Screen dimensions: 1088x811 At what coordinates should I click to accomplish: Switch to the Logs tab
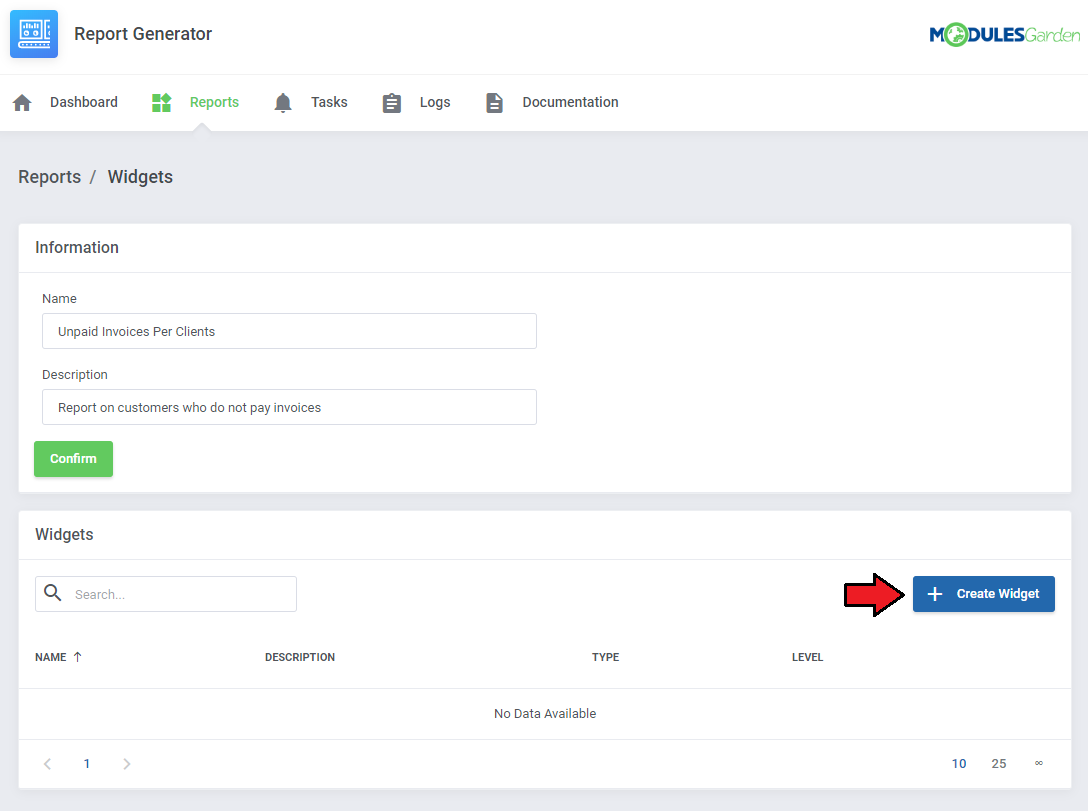[x=435, y=102]
